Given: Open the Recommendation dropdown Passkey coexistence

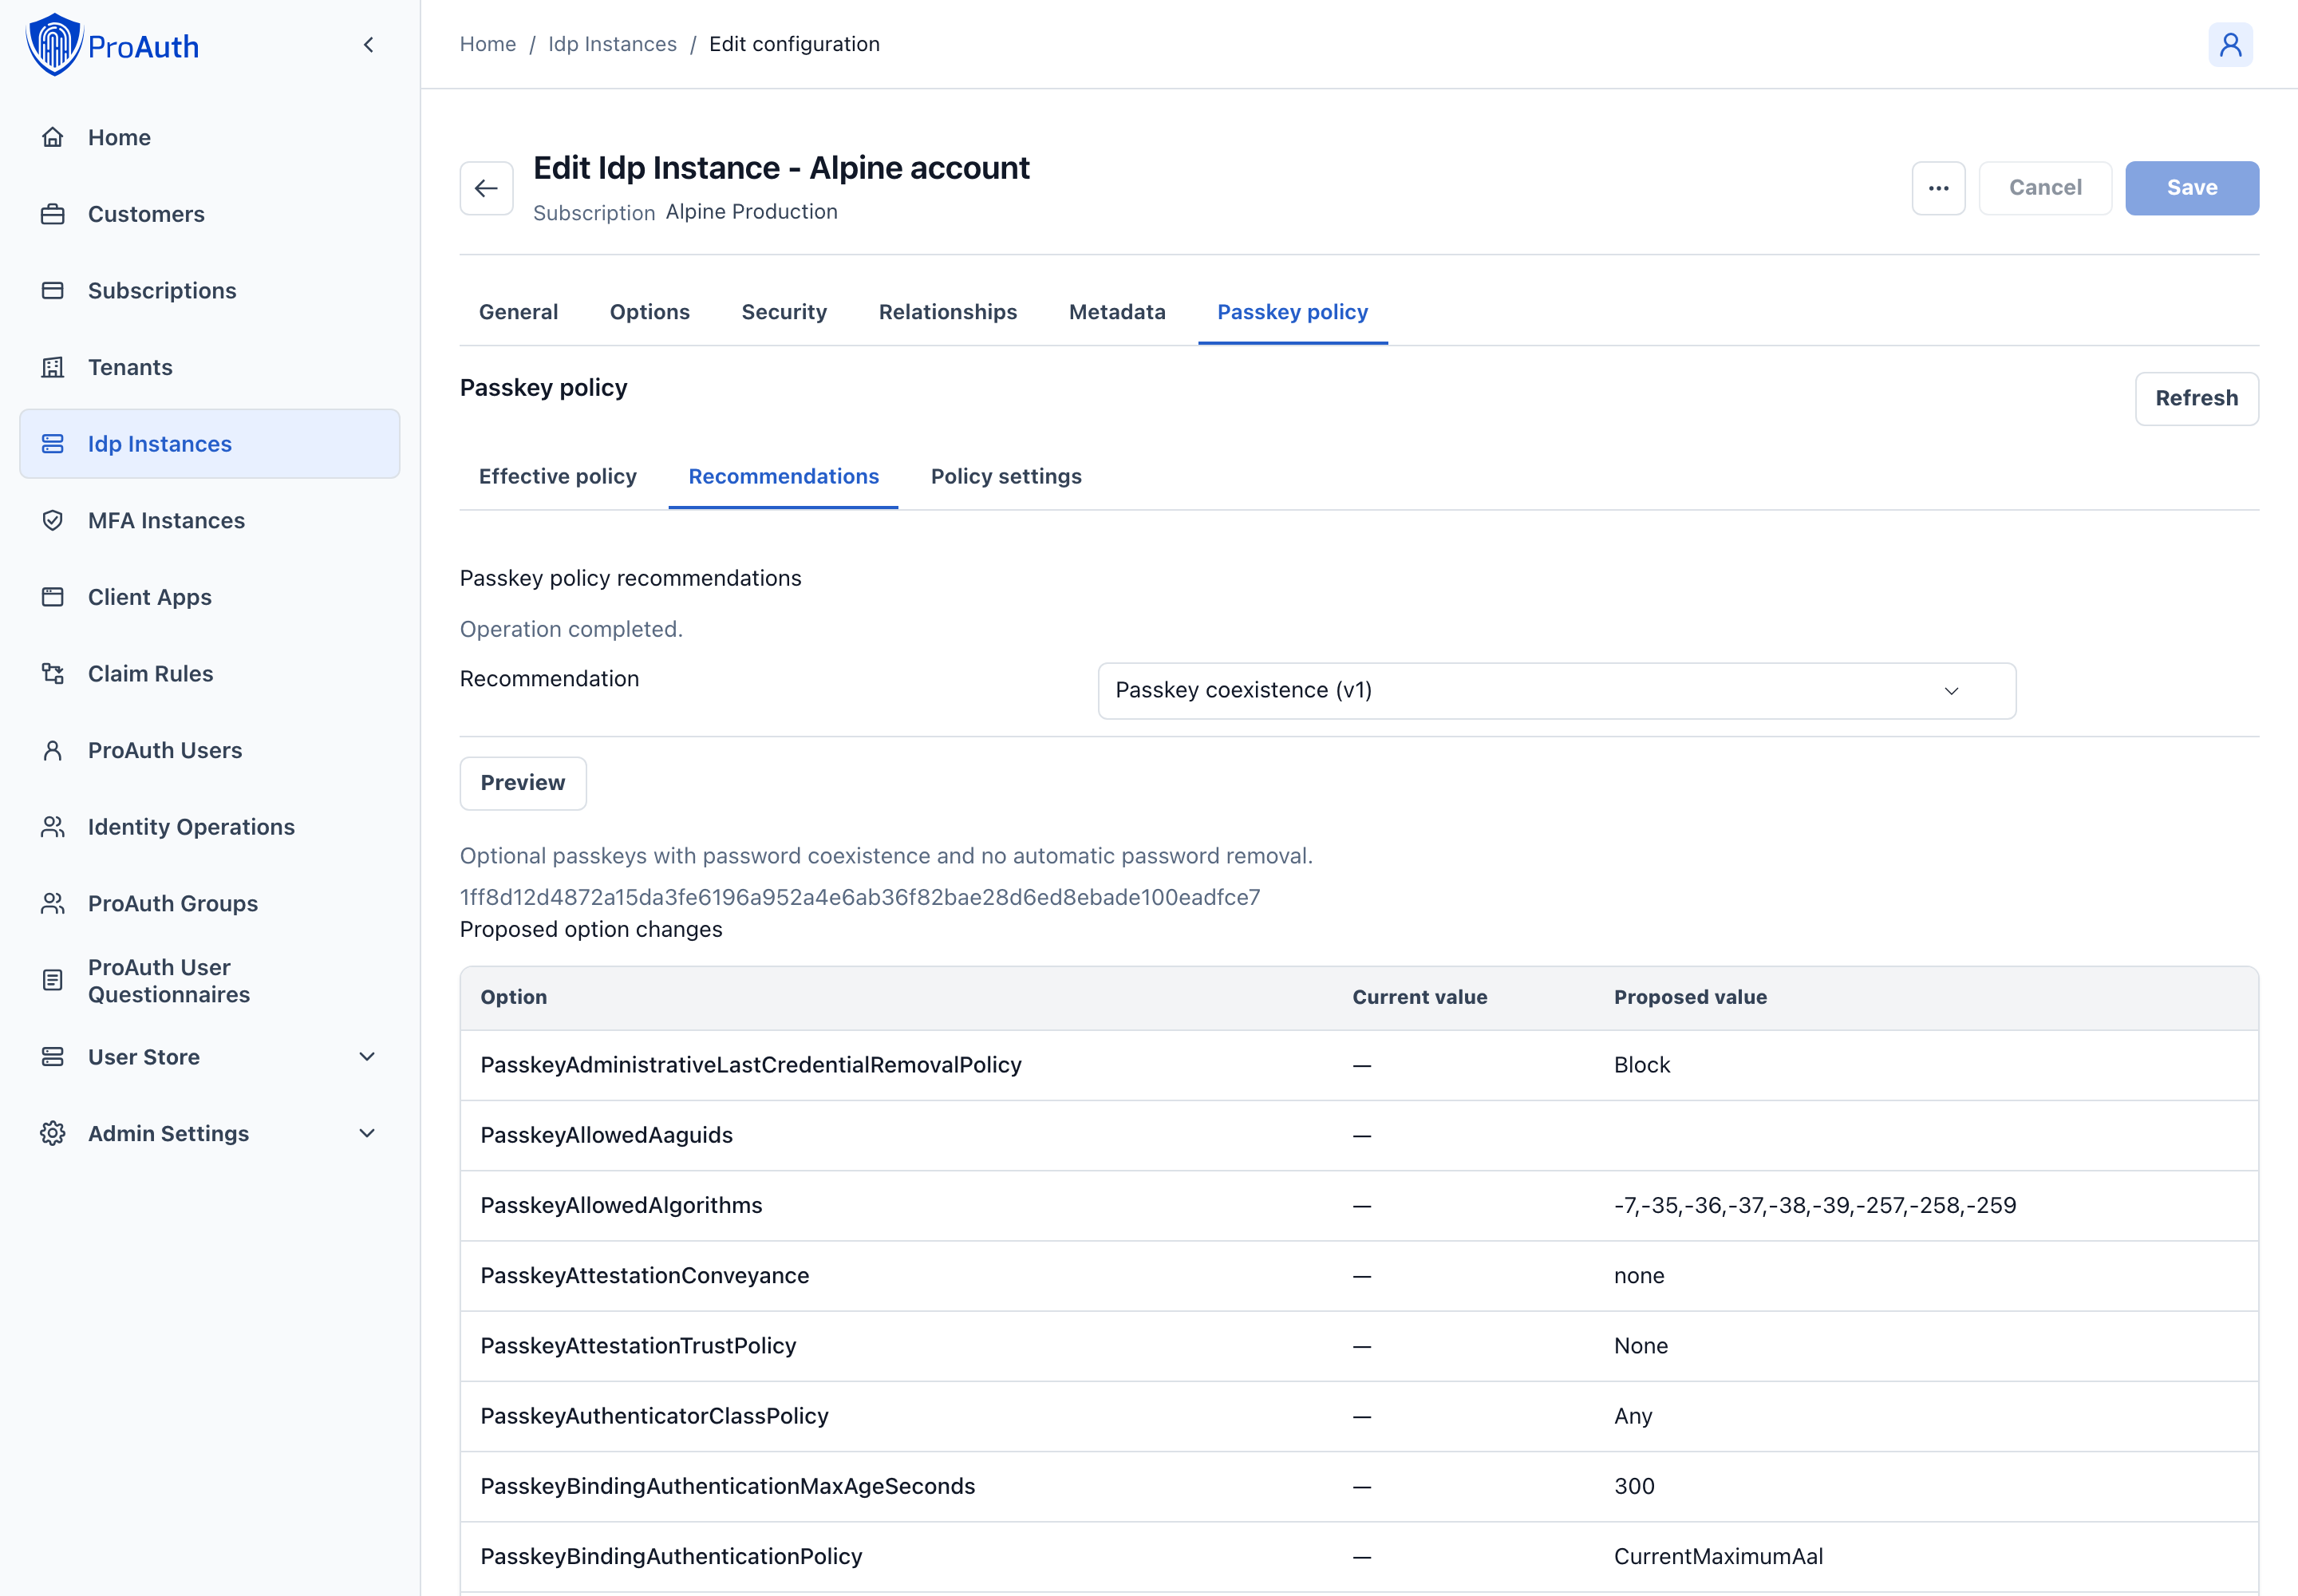Looking at the screenshot, I should [x=1556, y=691].
